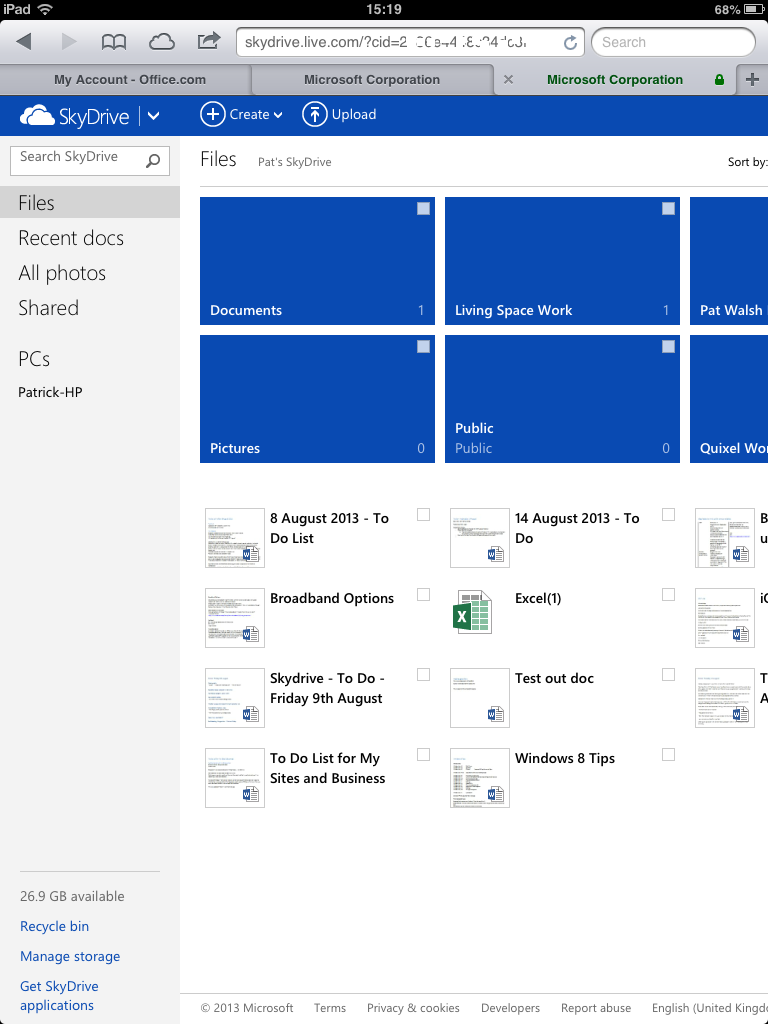Open Skydrive To Do Friday 9th August thumbnail
Screen dimensions: 768x1024
pos(234,697)
